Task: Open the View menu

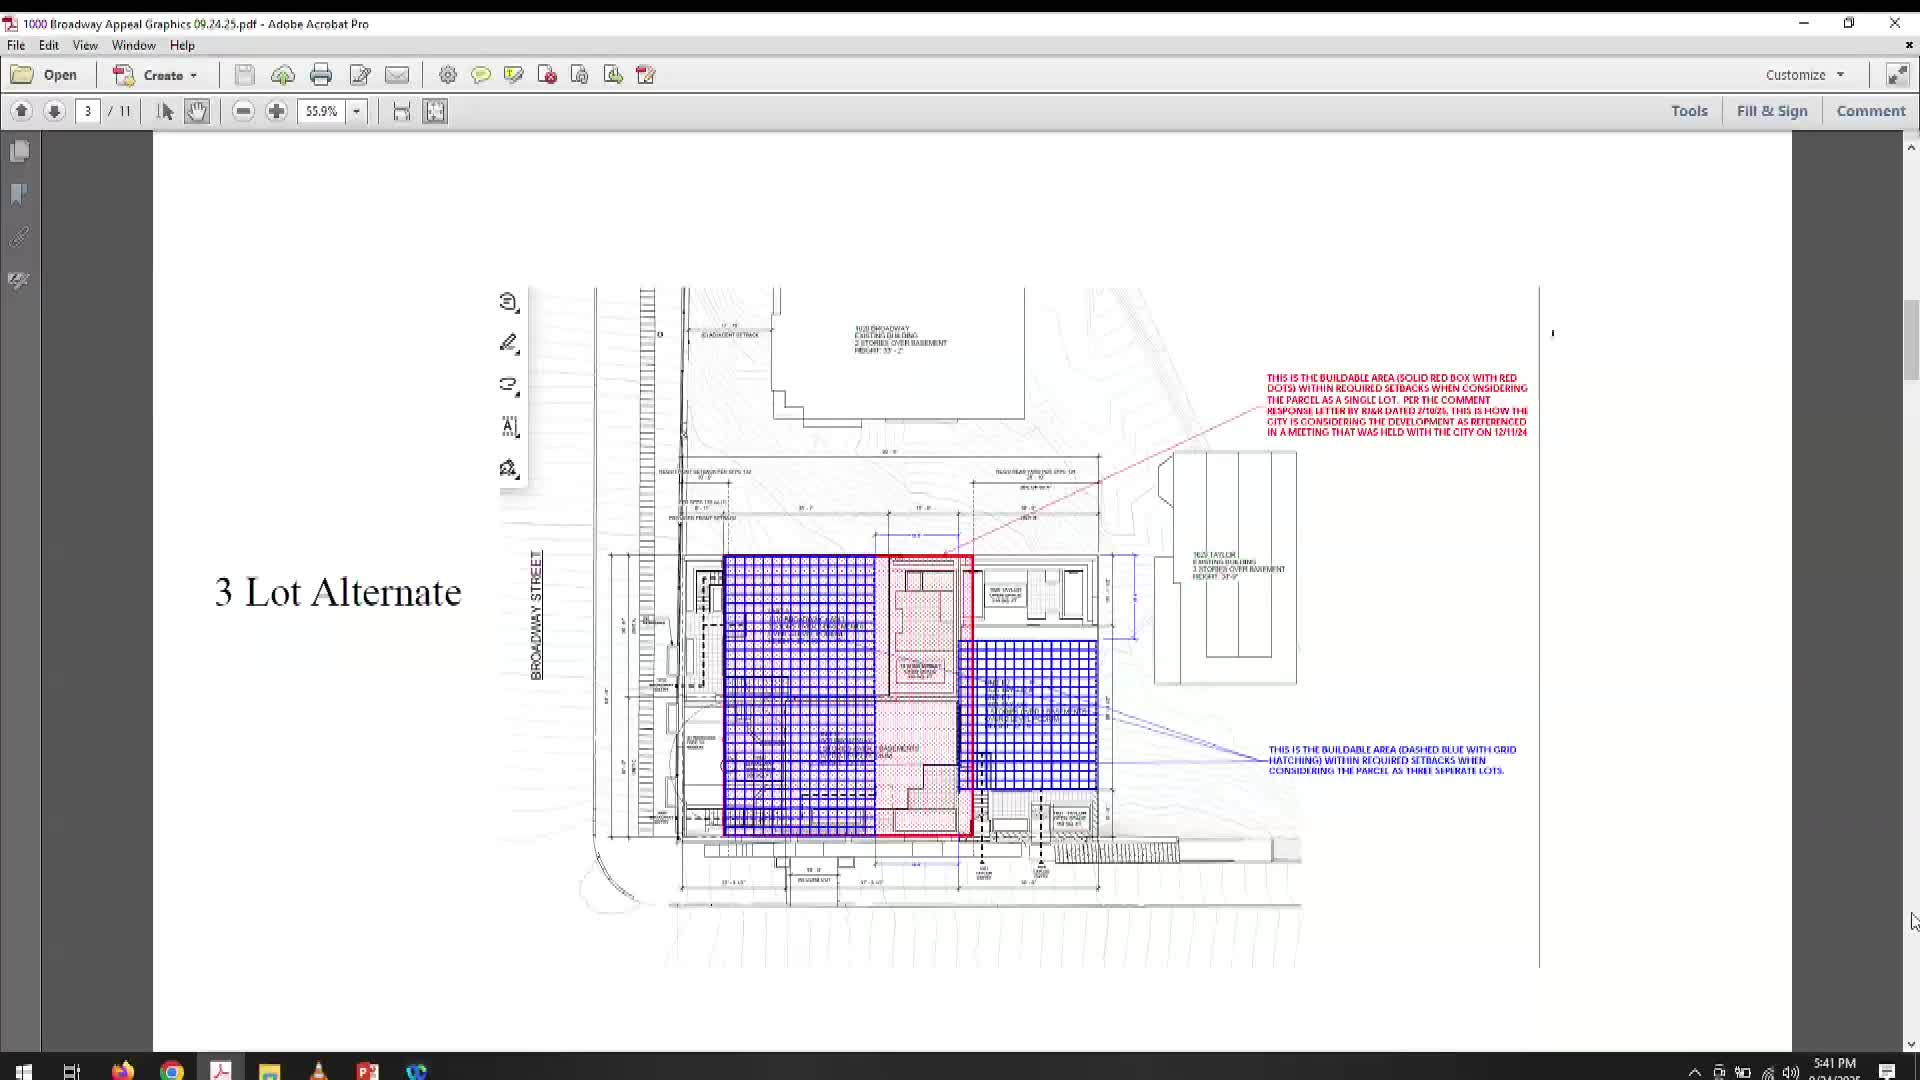Action: tap(85, 45)
